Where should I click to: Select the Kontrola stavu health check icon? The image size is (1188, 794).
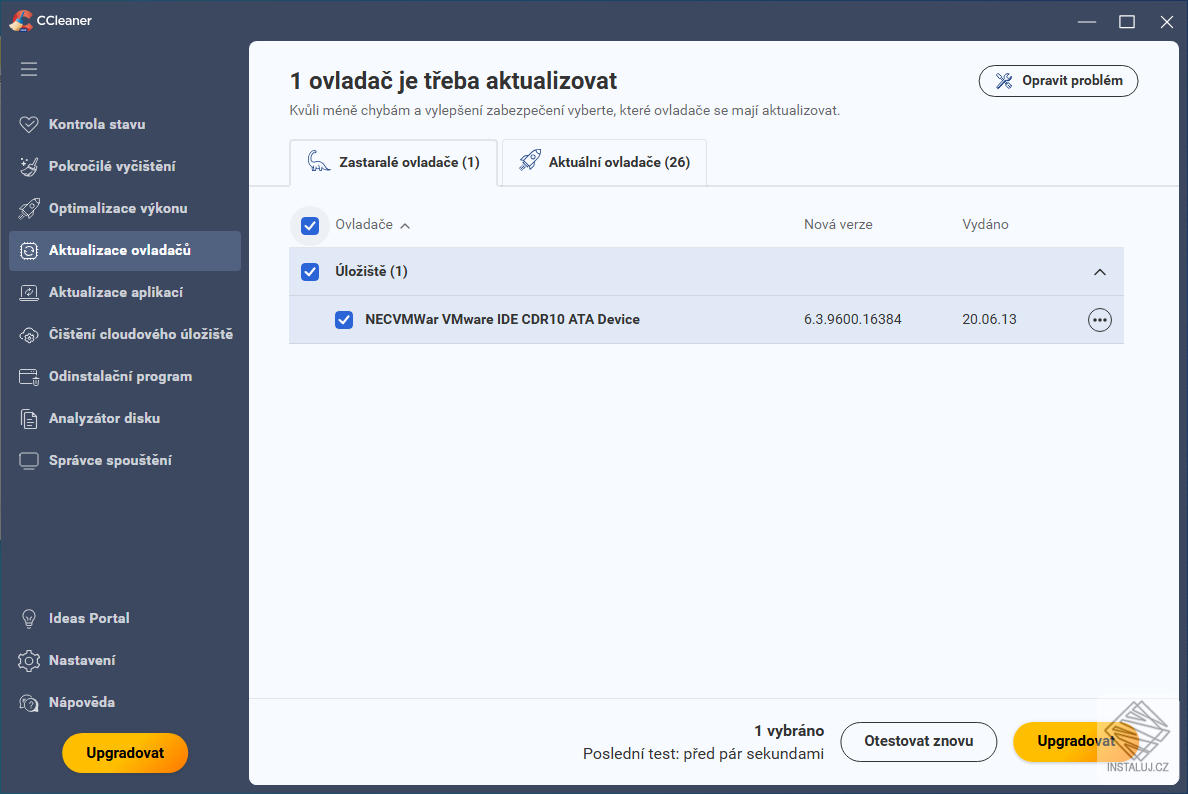(x=27, y=124)
